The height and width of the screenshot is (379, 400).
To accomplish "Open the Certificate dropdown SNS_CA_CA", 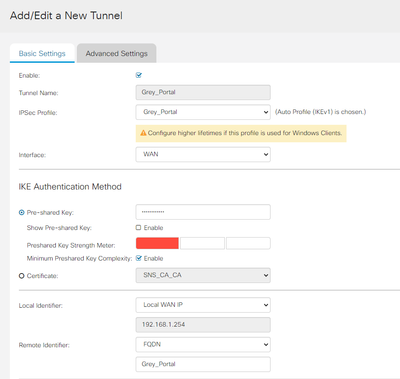I will (x=203, y=275).
